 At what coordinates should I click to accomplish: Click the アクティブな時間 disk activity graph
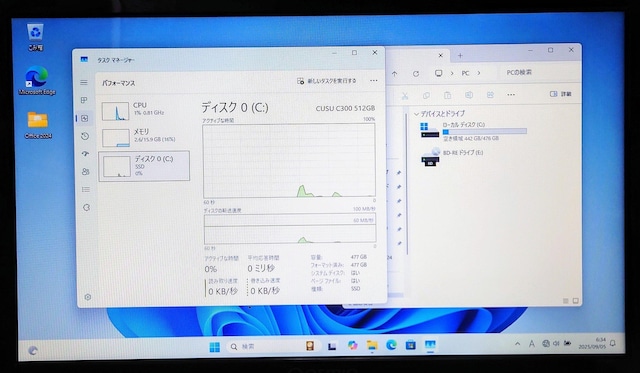point(289,160)
